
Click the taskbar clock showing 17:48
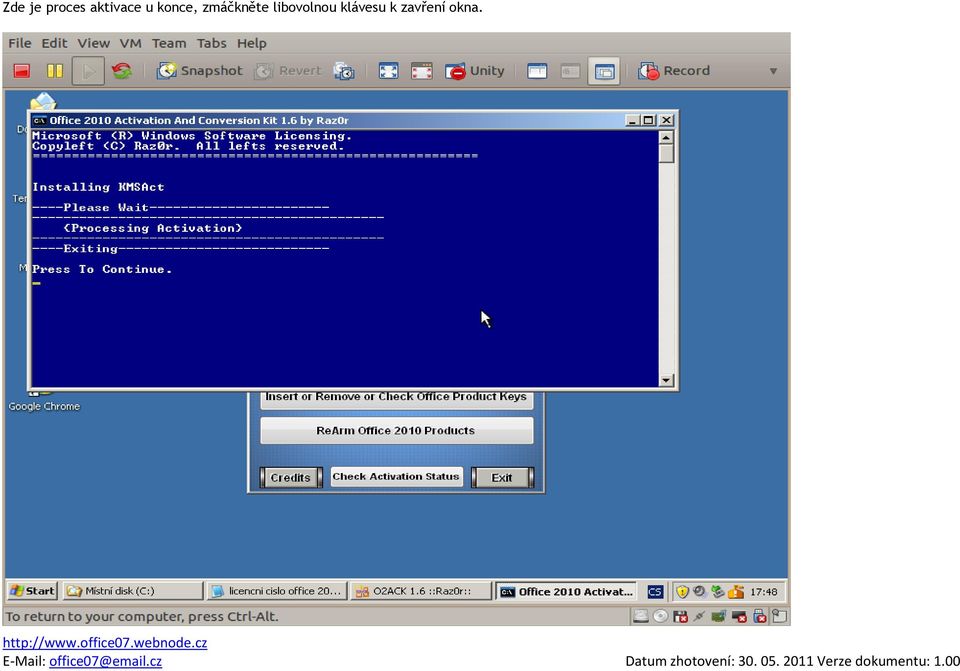click(763, 591)
